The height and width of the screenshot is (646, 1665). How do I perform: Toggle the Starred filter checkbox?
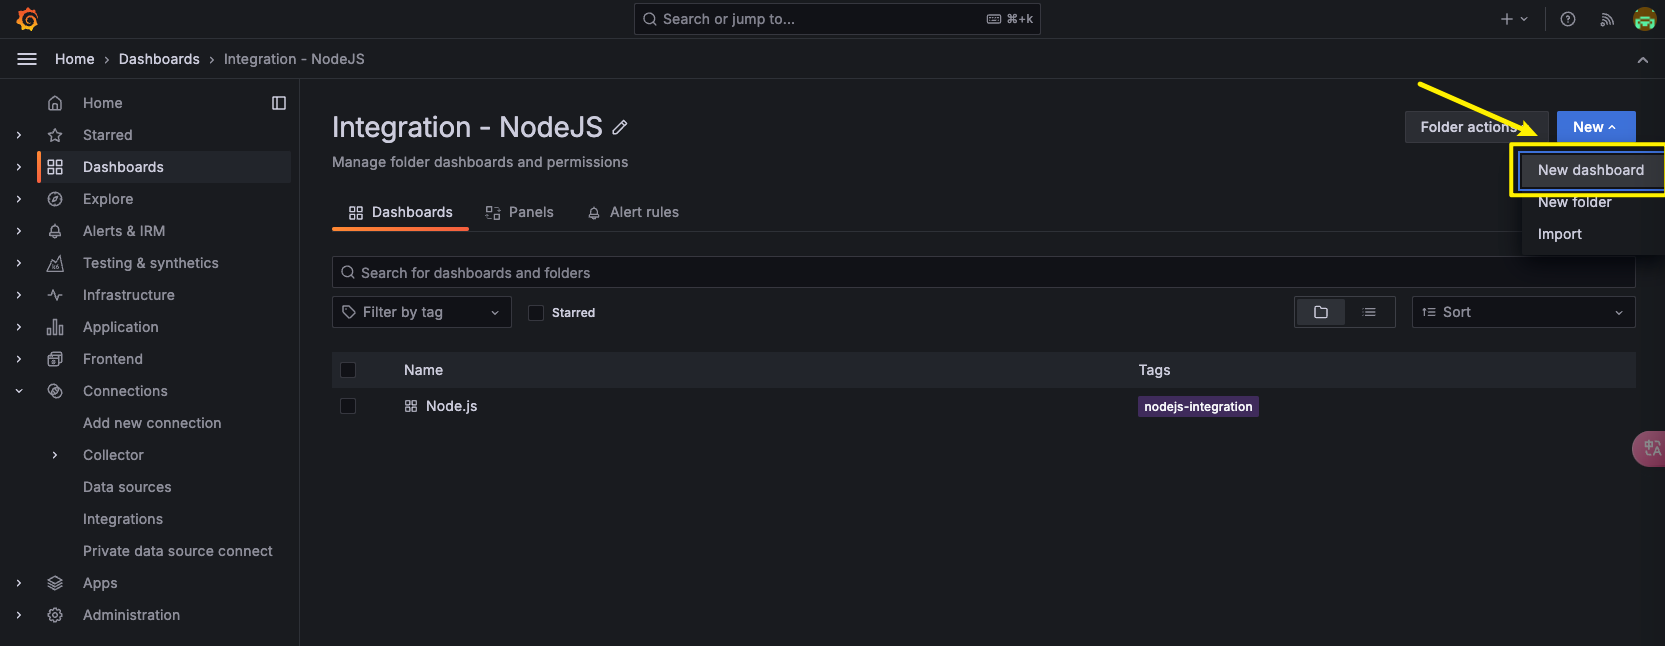click(x=536, y=313)
